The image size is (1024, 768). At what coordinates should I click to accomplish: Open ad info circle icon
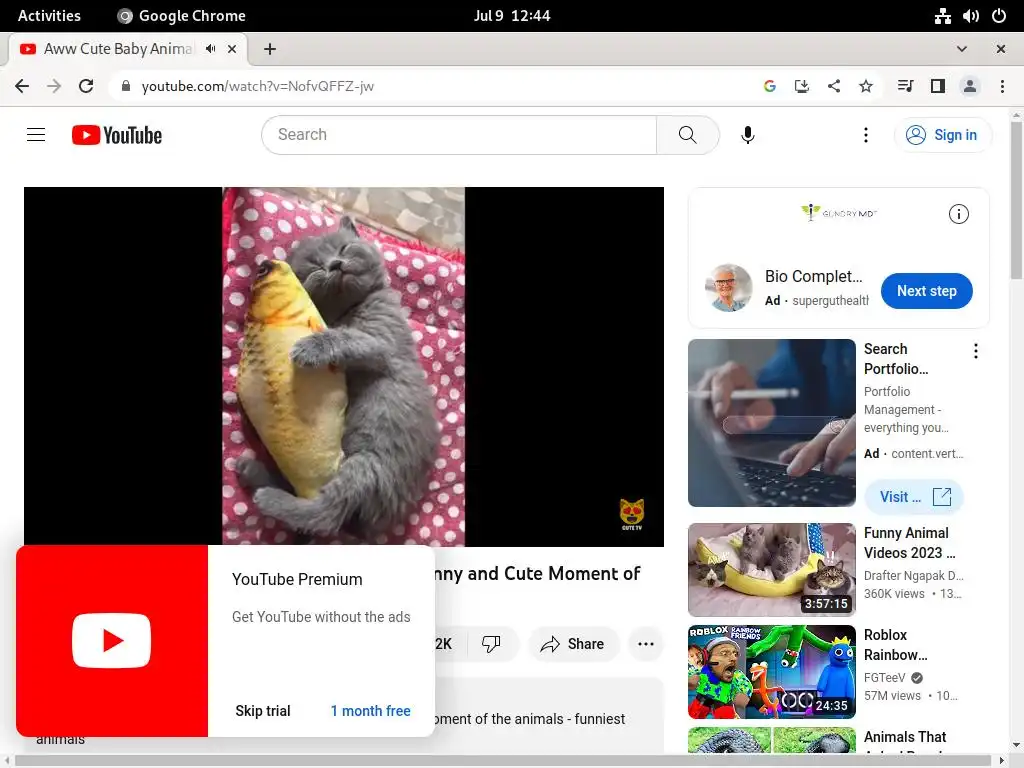(x=959, y=214)
